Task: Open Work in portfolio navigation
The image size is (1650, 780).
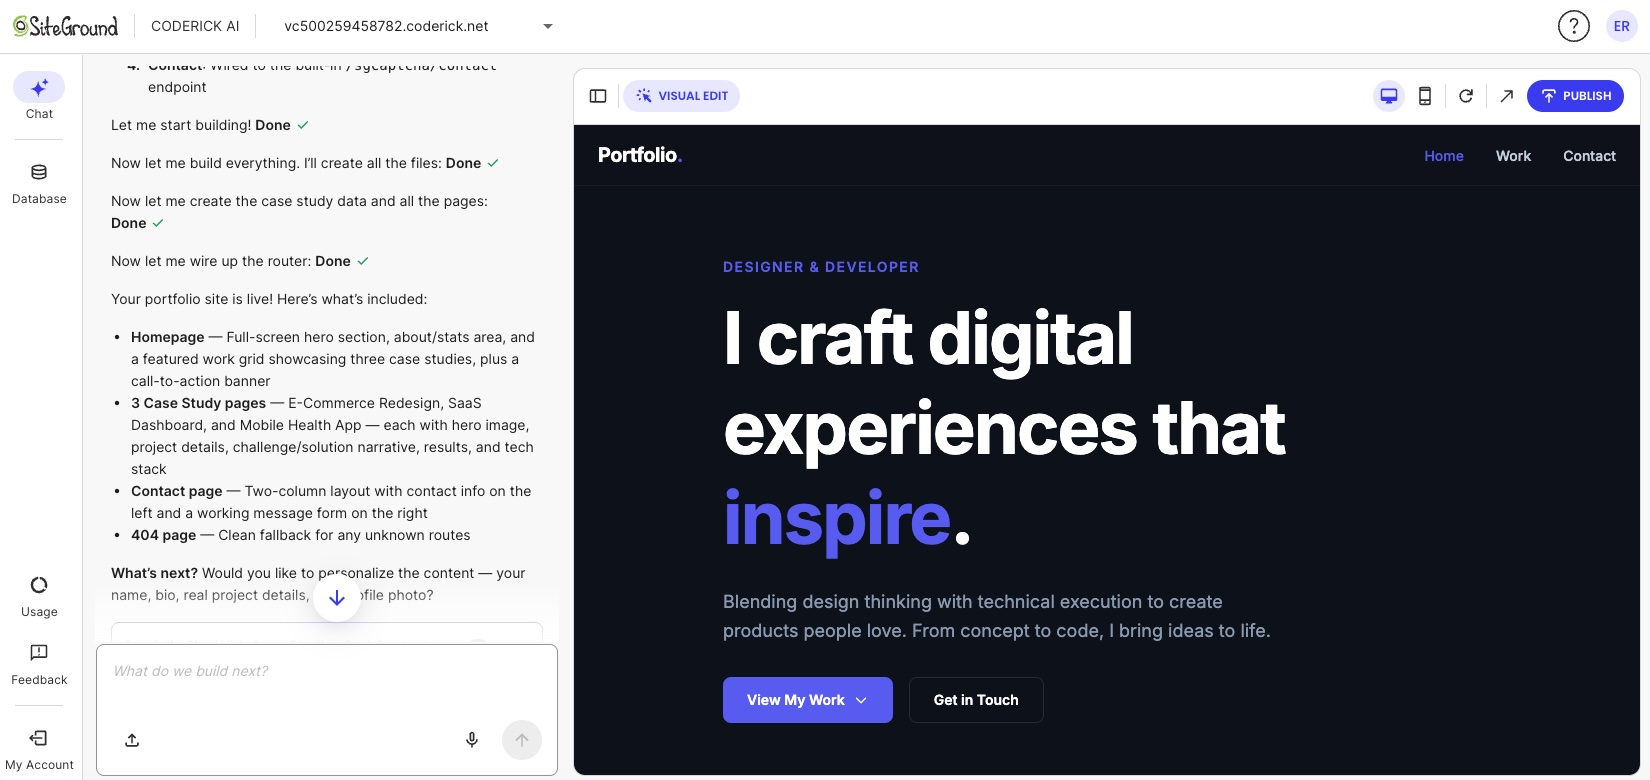Action: [1513, 156]
